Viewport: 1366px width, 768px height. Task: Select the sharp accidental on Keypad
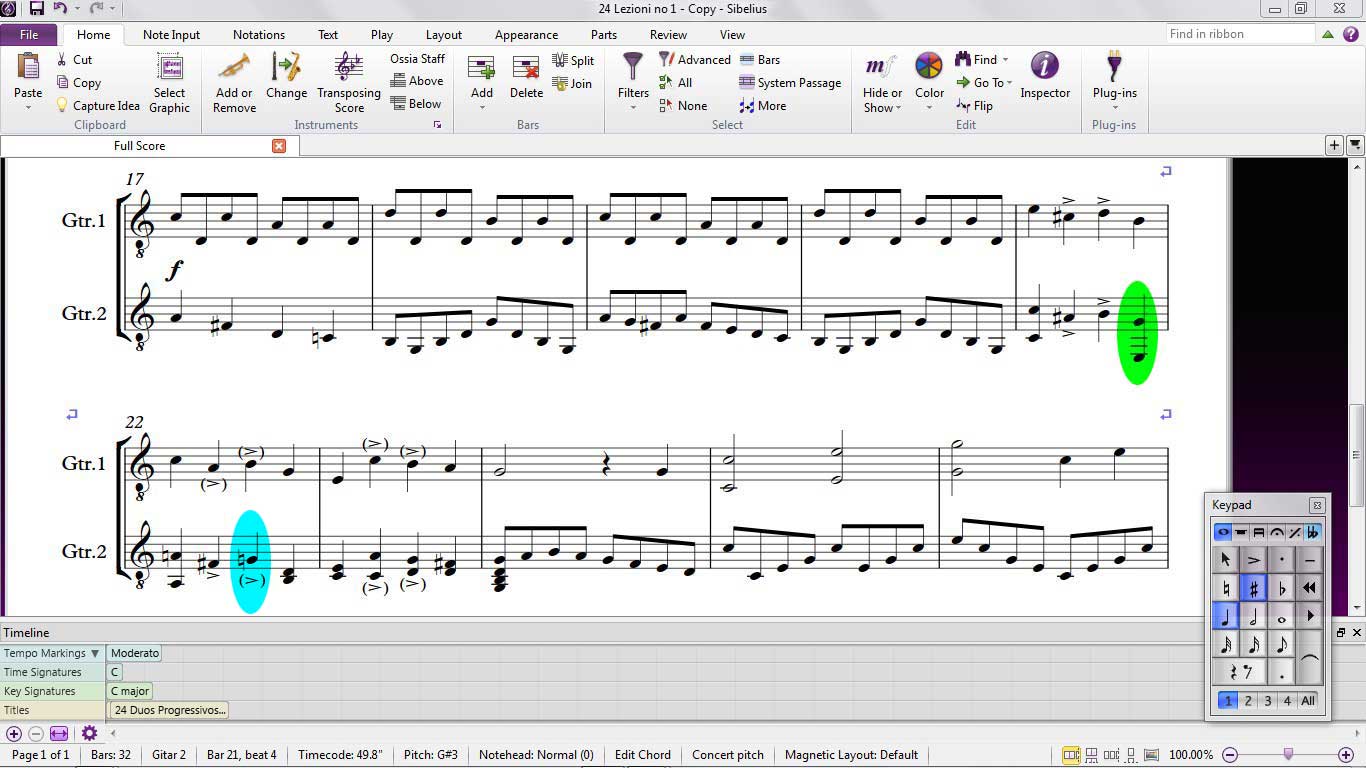click(1253, 588)
